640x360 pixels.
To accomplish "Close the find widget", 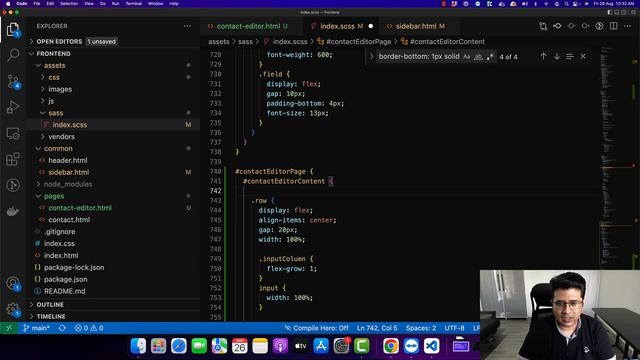I will (x=583, y=56).
